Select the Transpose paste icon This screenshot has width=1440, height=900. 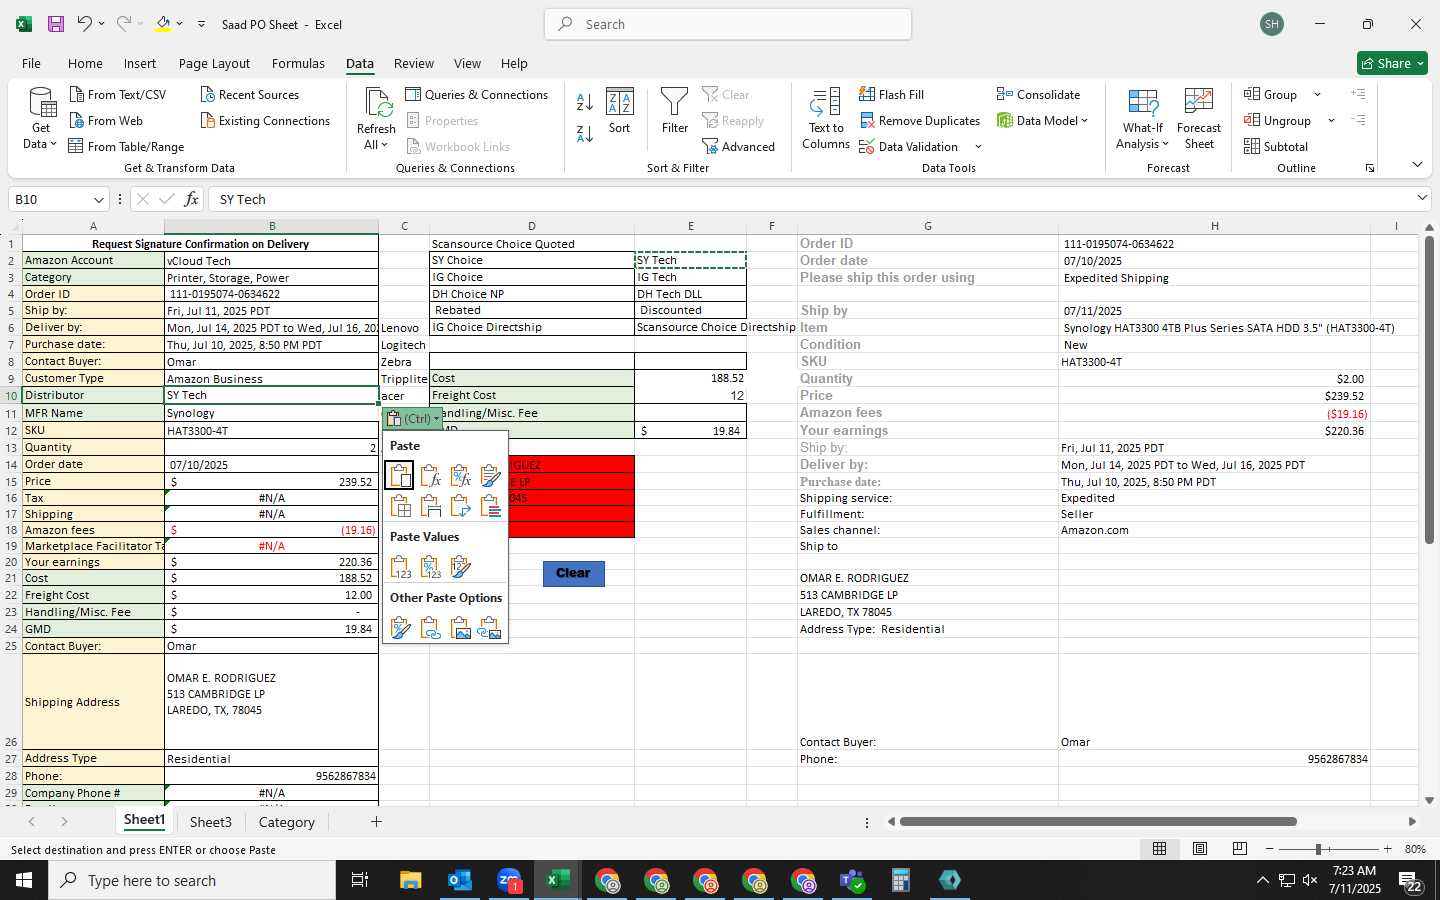(460, 506)
